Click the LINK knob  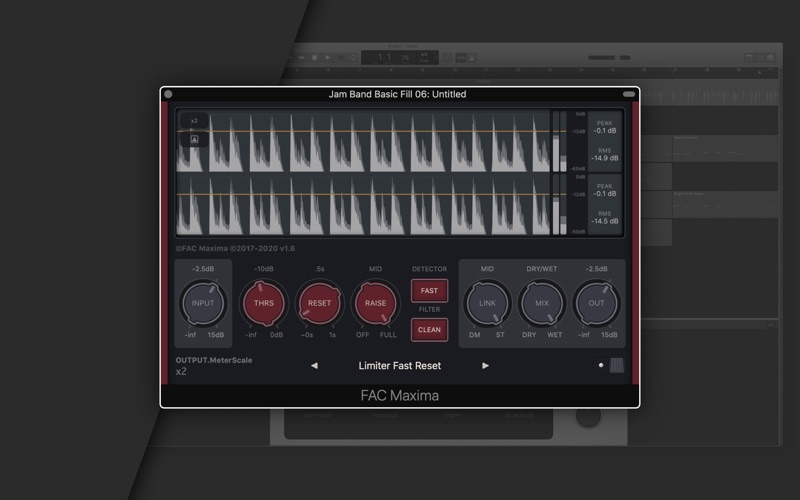pos(487,303)
